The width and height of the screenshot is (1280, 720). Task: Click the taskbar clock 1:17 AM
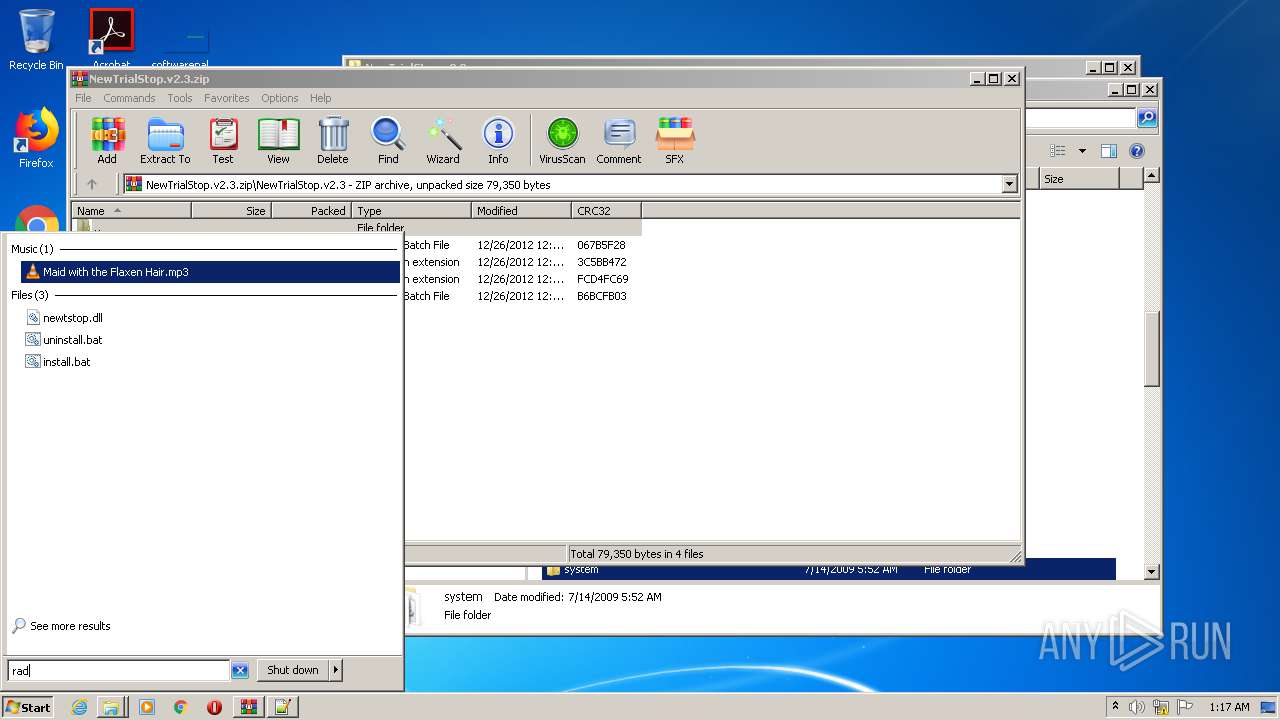(1229, 707)
